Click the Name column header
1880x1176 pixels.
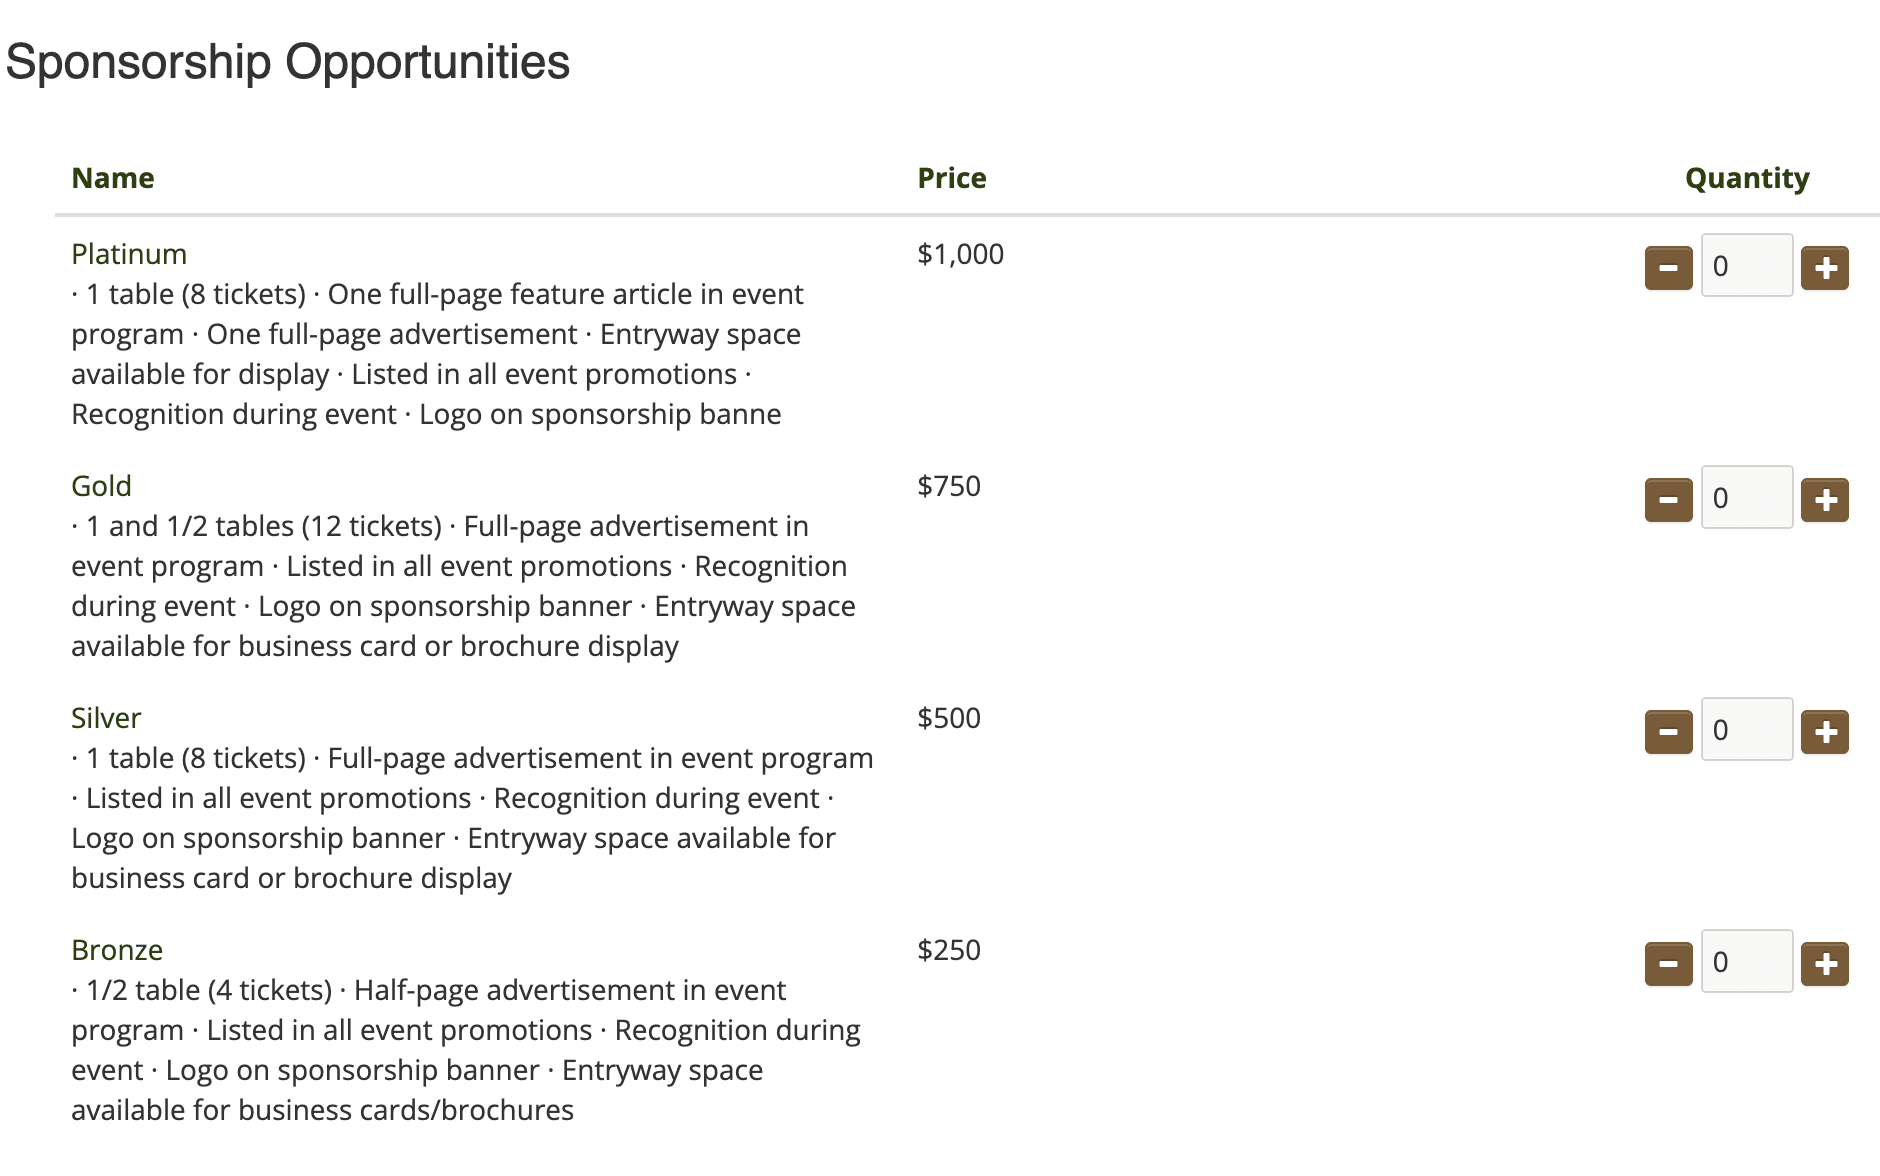[x=113, y=178]
